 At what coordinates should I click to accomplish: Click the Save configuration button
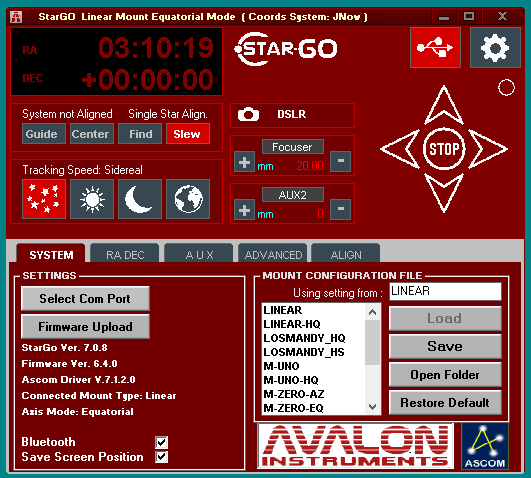coord(445,347)
